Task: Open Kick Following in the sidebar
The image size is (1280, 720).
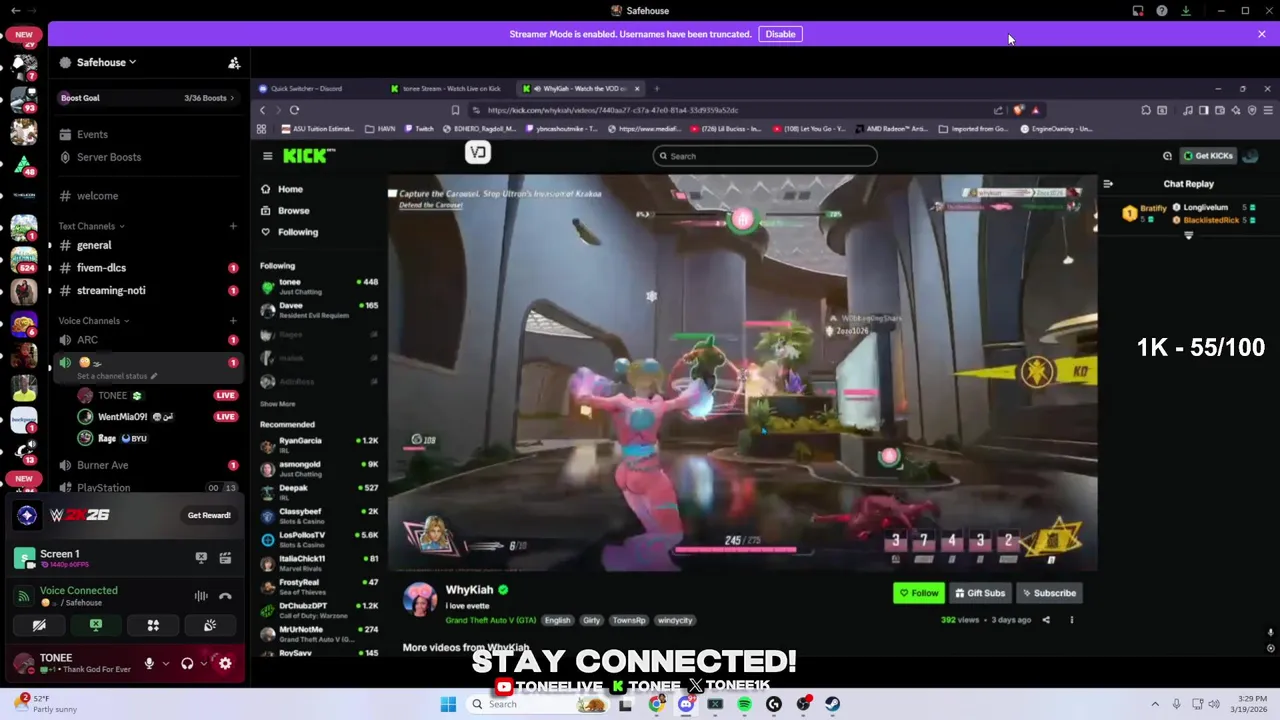Action: (x=297, y=232)
